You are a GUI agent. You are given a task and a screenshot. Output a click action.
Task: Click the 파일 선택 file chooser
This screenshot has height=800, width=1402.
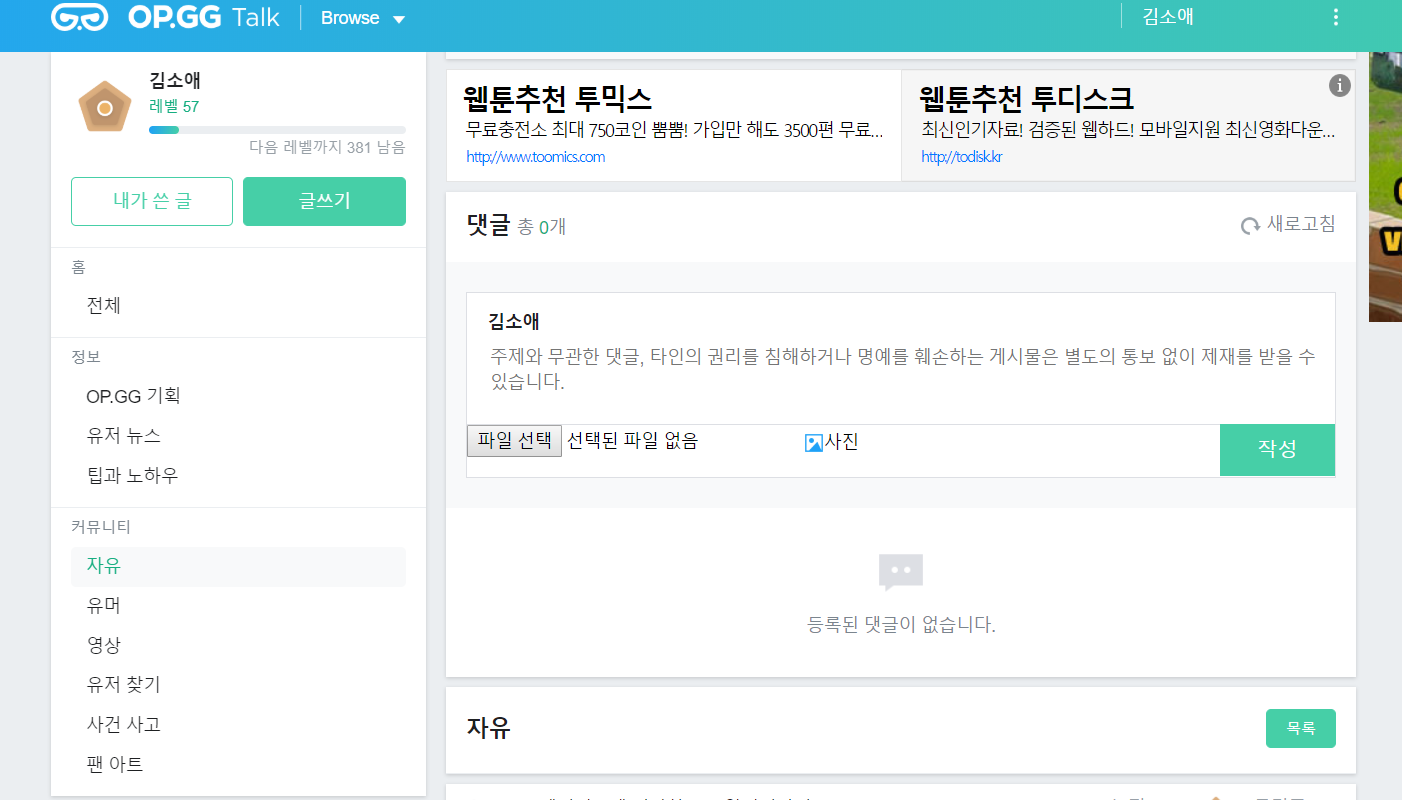coord(514,441)
